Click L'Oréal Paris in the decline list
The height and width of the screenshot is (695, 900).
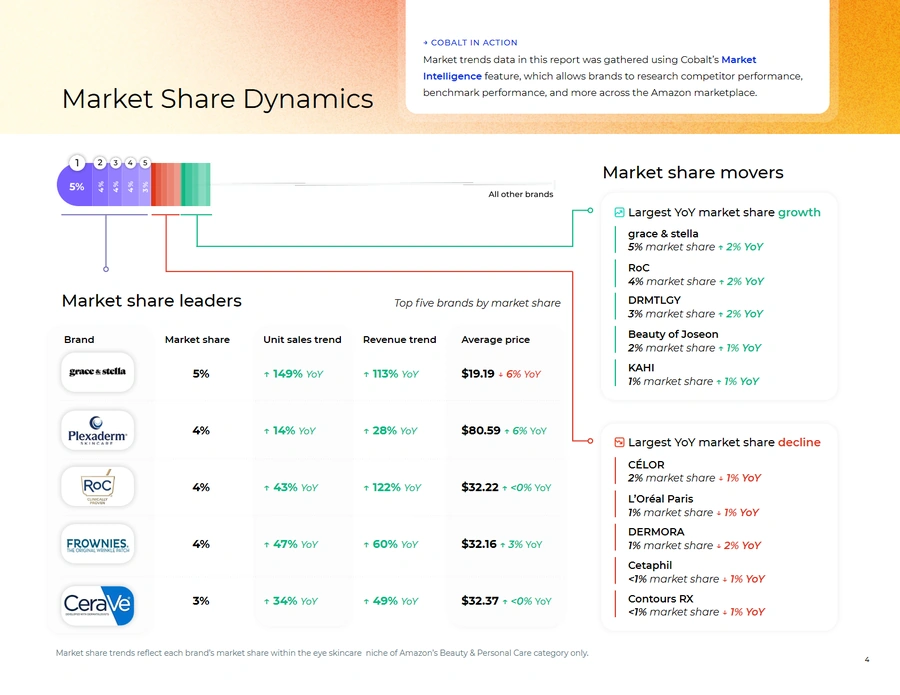pyautogui.click(x=661, y=499)
